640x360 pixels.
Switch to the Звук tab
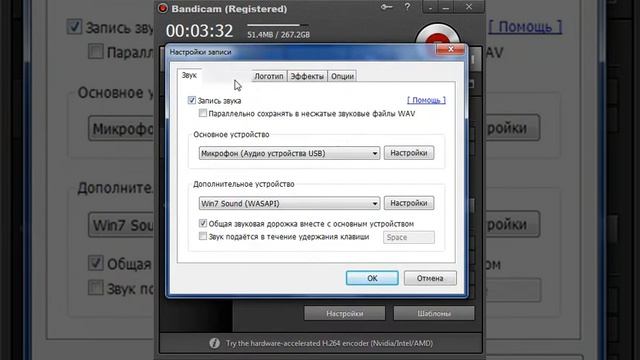189,75
